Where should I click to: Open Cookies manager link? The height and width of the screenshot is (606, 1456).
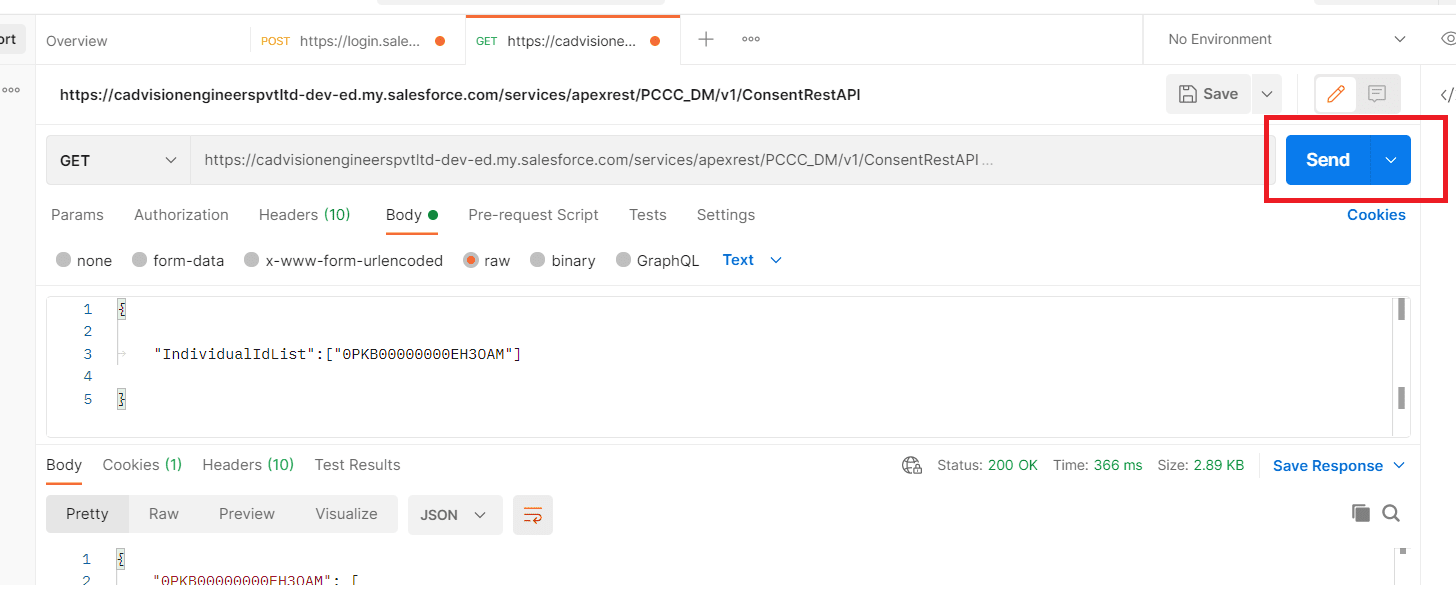click(1376, 214)
